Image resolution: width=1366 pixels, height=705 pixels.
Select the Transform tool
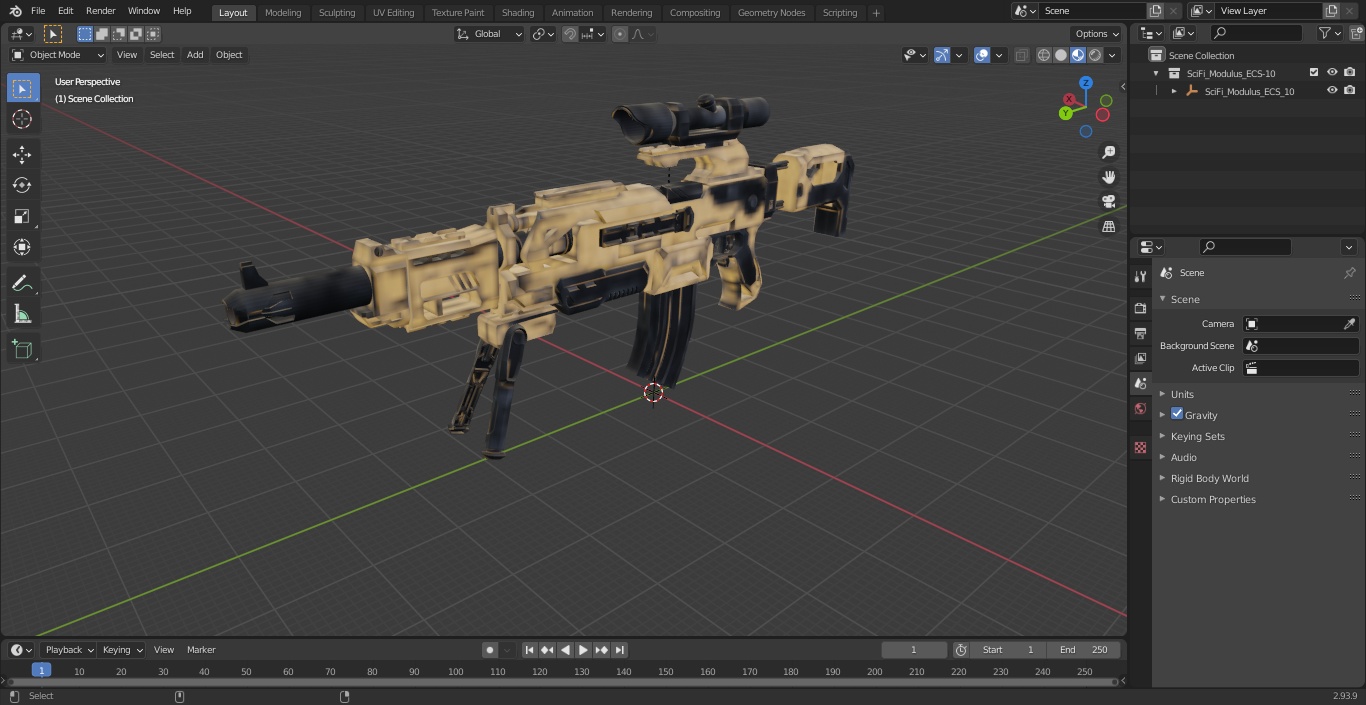(x=22, y=247)
